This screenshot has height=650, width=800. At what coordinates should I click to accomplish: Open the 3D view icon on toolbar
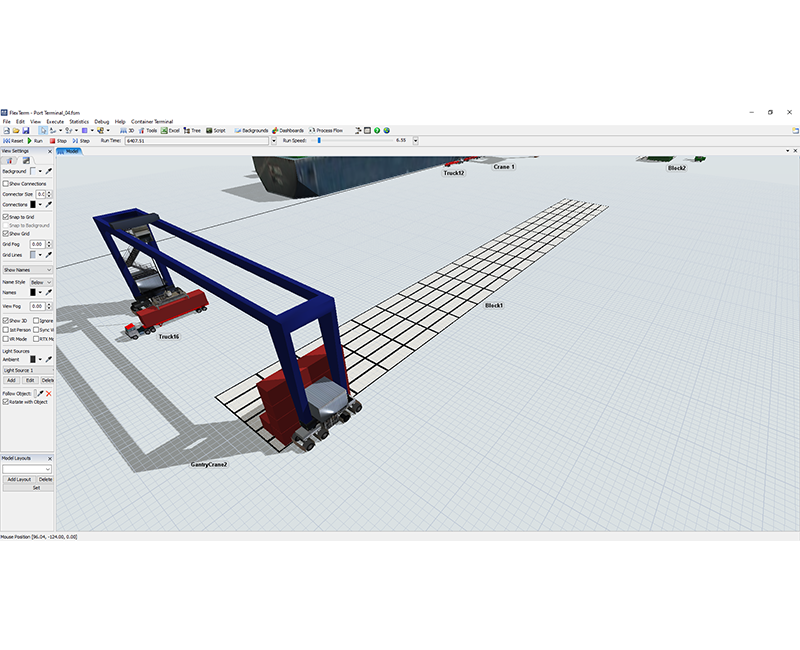point(126,131)
